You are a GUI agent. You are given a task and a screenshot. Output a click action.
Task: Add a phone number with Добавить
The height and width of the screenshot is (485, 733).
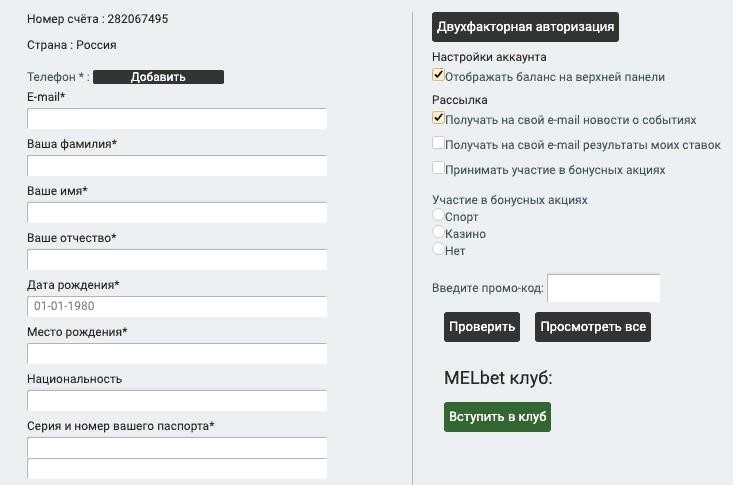point(158,77)
